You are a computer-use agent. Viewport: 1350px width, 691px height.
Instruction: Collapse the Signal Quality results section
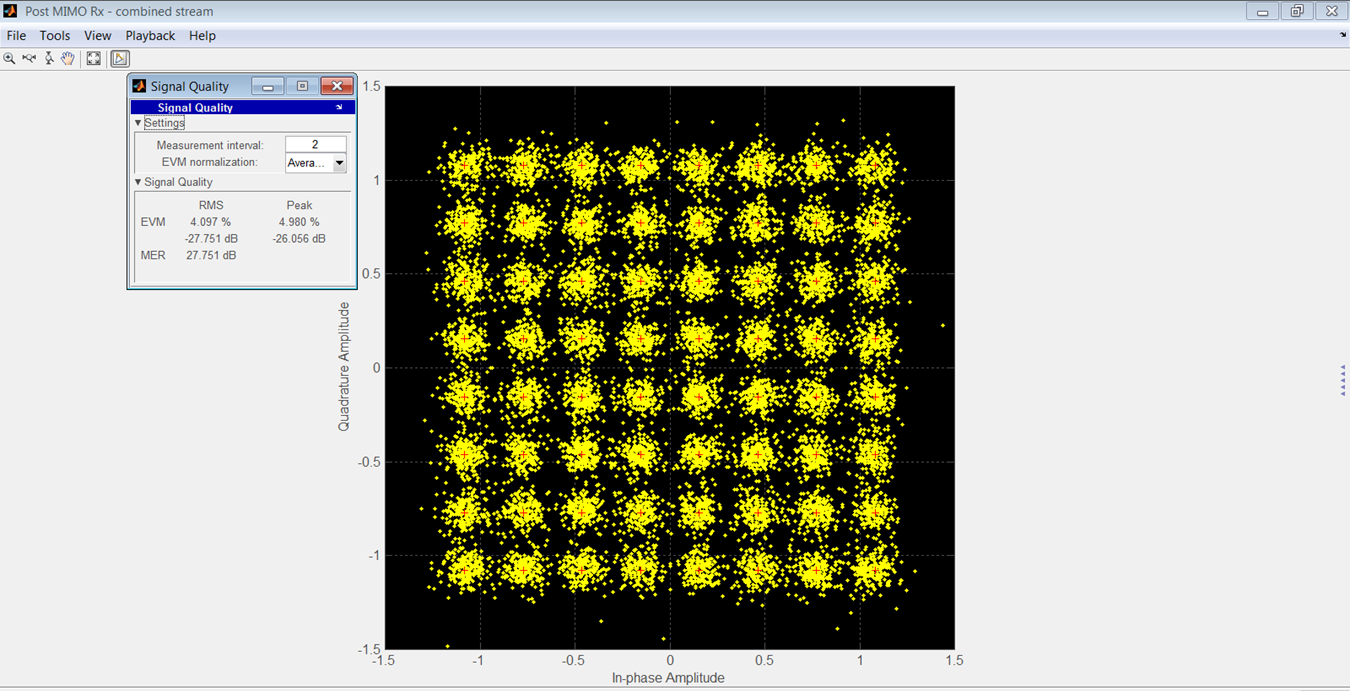tap(138, 182)
